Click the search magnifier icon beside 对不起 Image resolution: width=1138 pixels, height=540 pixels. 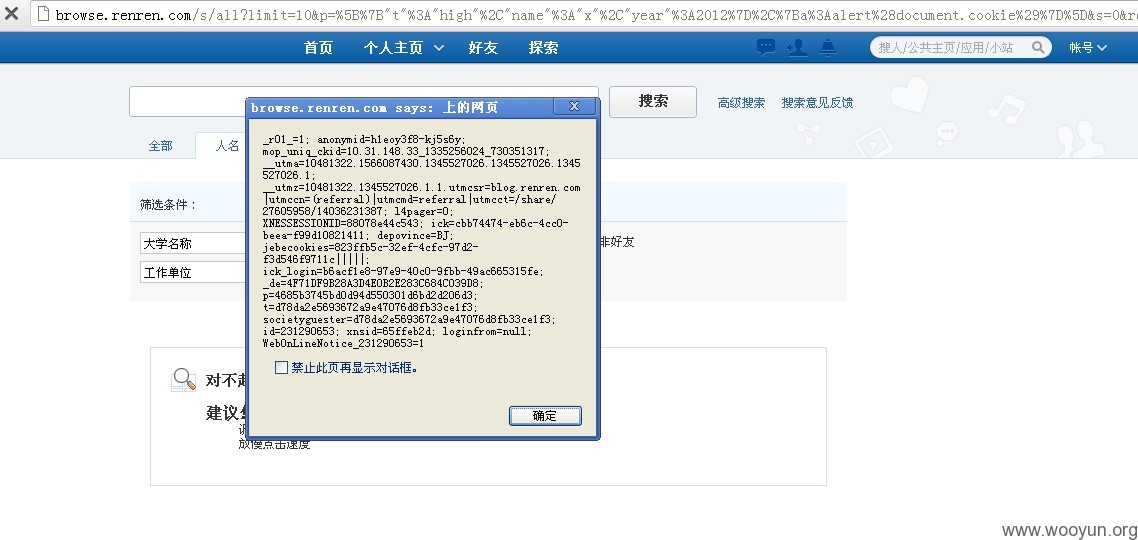(183, 380)
